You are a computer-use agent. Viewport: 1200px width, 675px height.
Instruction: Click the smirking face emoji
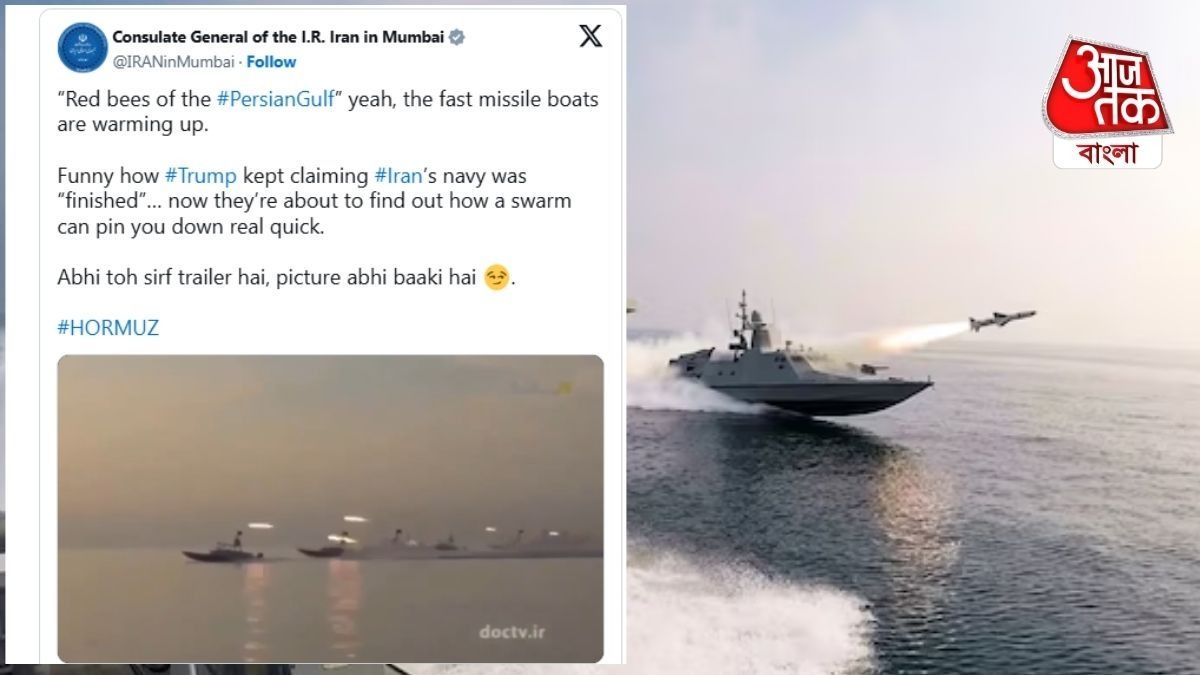click(x=494, y=279)
